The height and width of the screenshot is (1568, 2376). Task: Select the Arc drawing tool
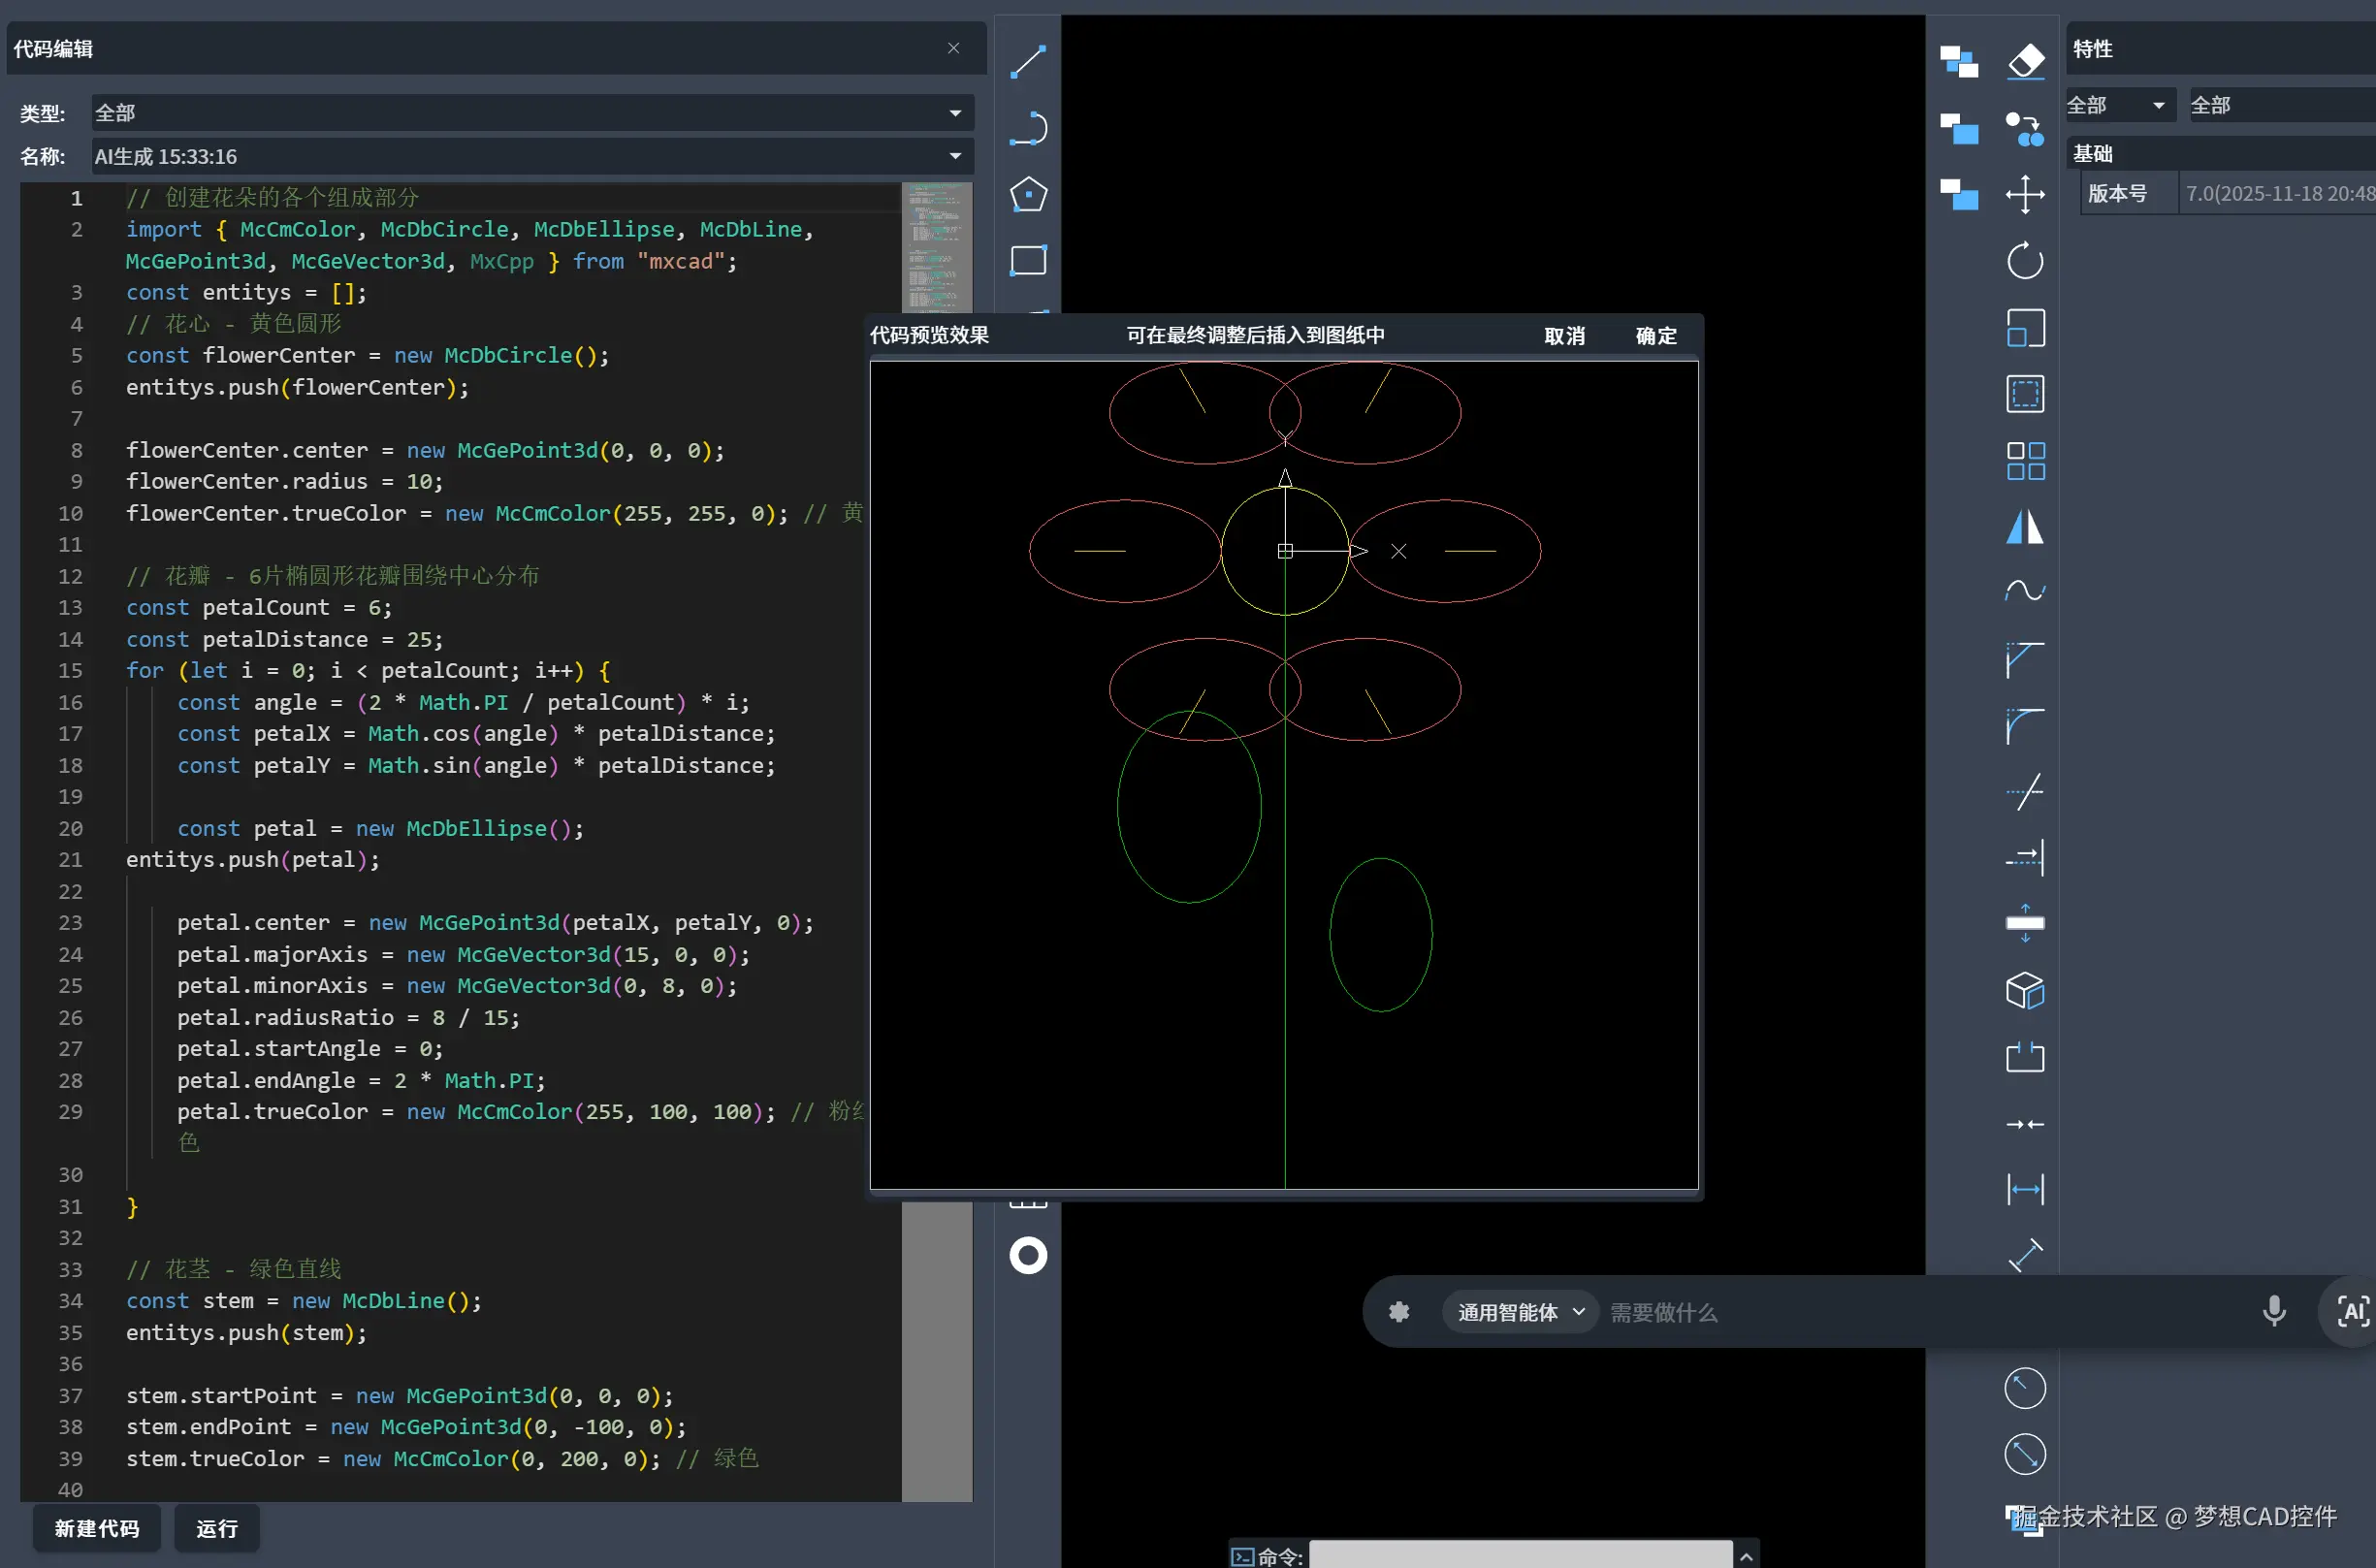[1028, 128]
